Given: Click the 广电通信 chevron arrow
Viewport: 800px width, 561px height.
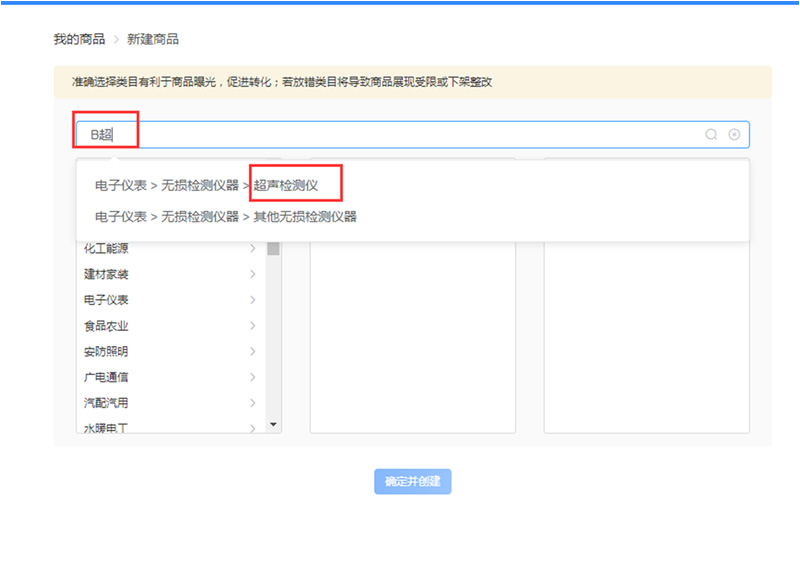Looking at the screenshot, I should pos(252,377).
